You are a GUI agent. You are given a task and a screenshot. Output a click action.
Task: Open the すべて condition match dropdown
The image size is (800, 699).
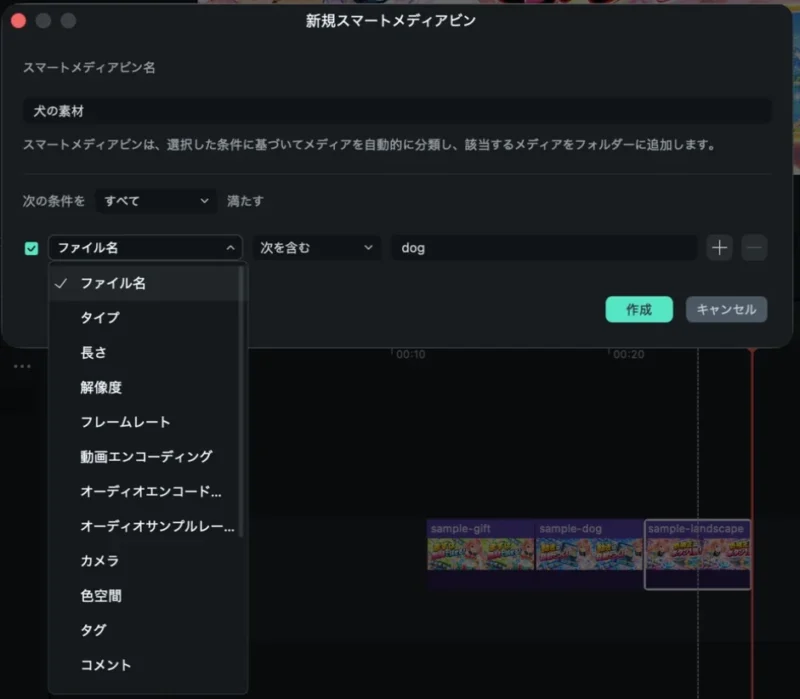tap(156, 201)
